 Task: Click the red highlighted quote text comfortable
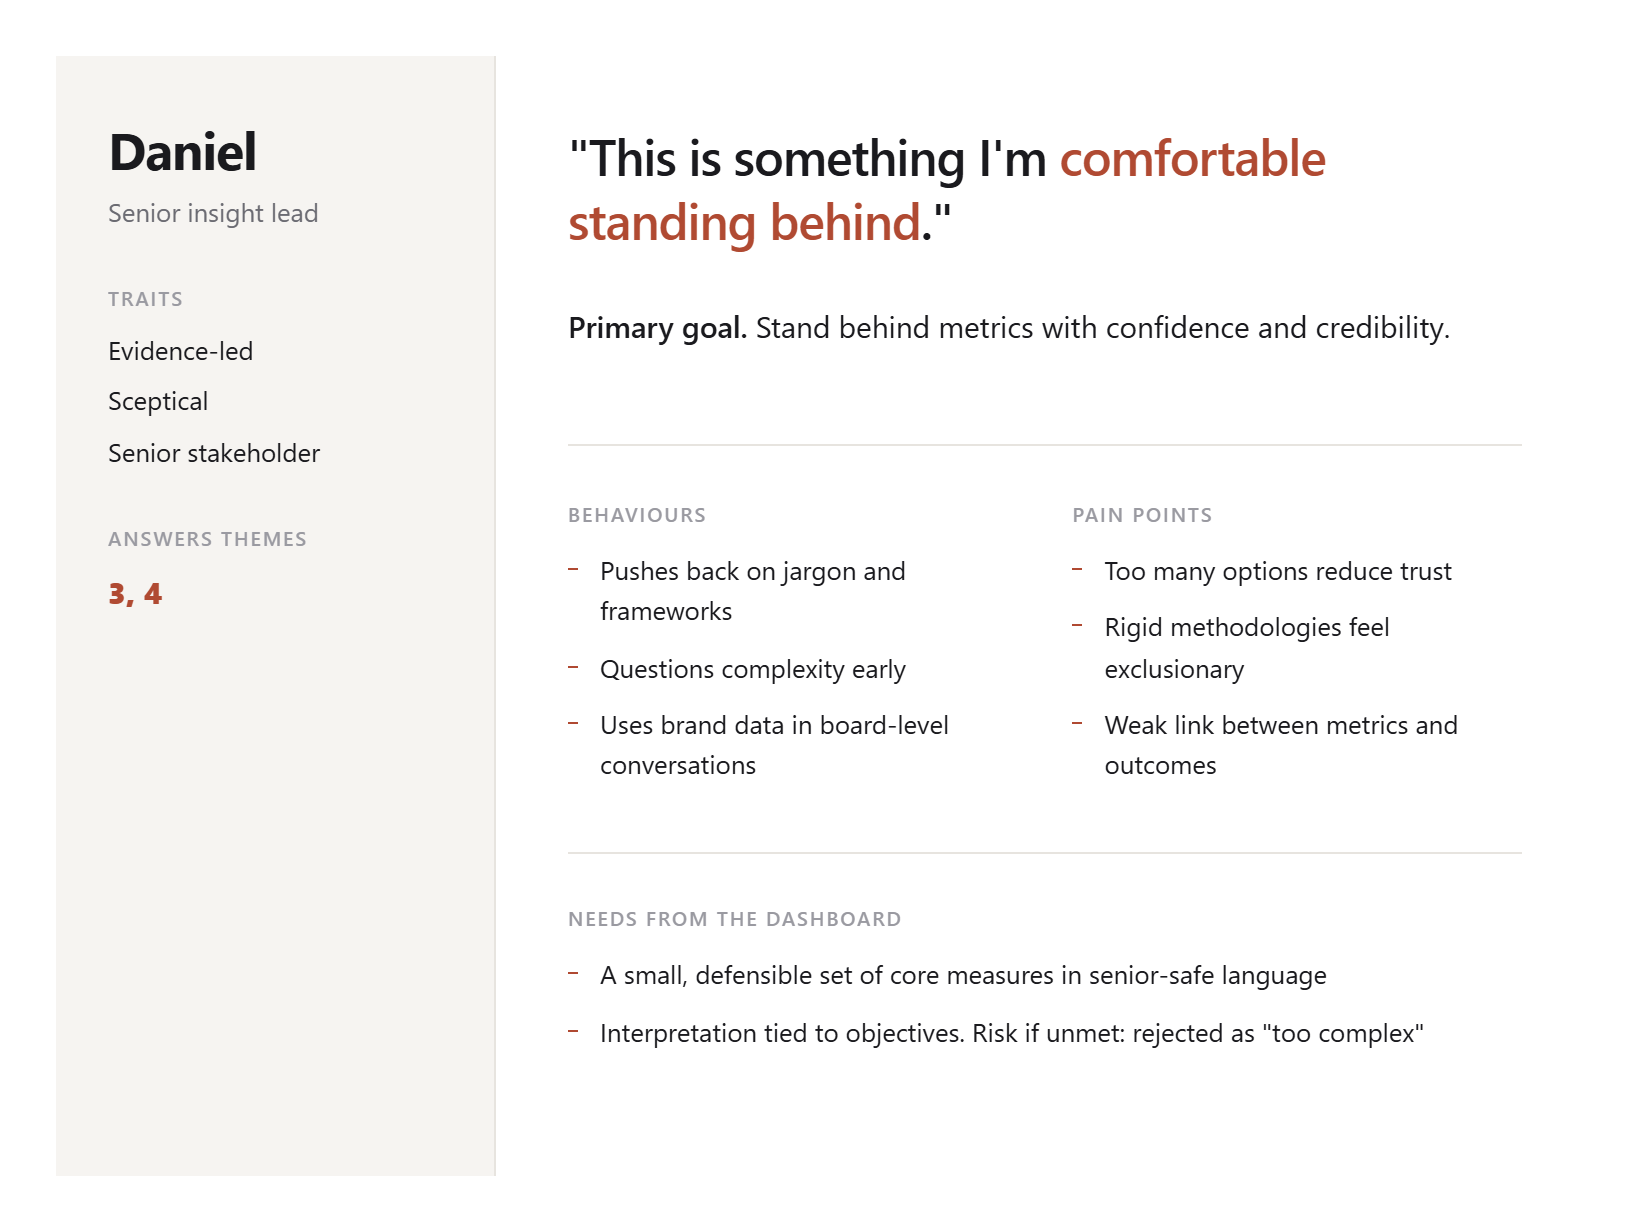point(1193,159)
